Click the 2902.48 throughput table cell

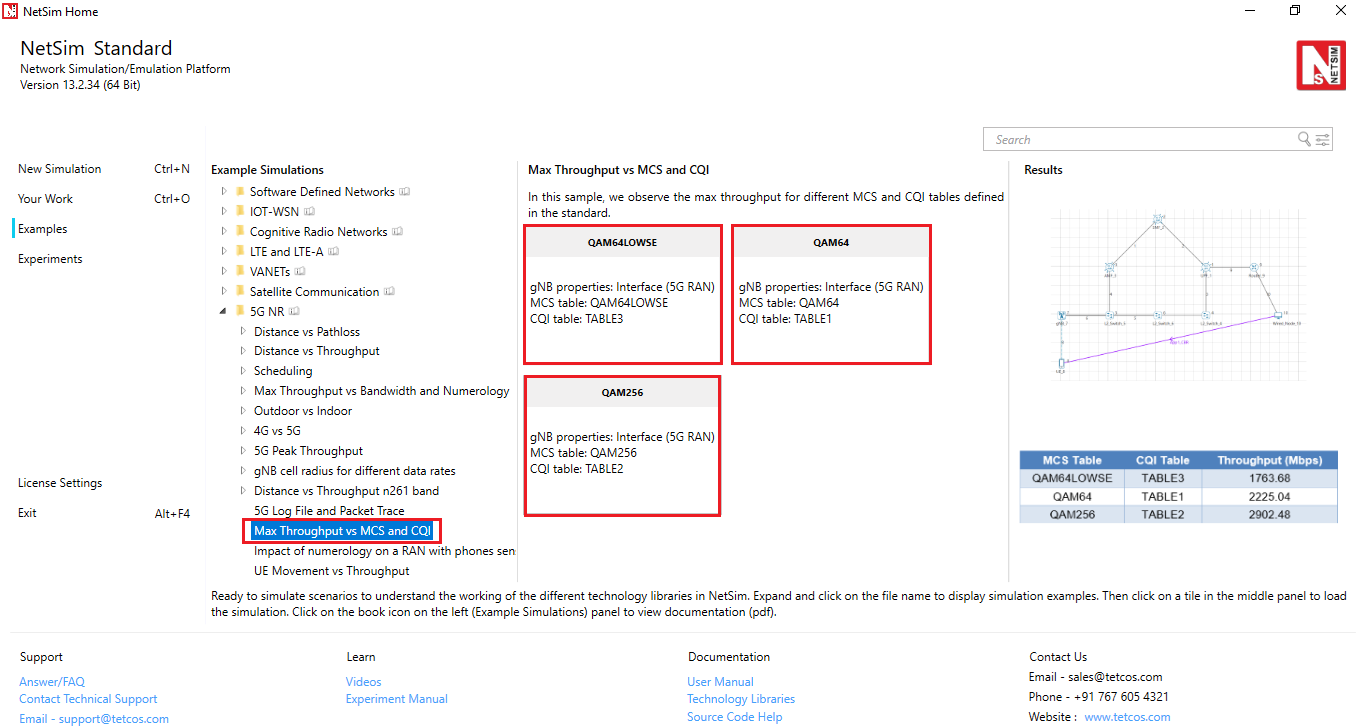pos(1269,514)
